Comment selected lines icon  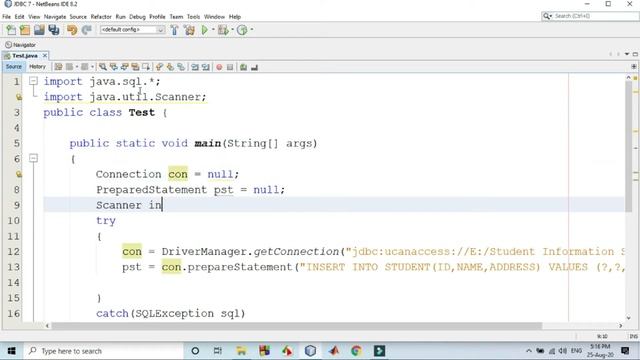pos(243,67)
